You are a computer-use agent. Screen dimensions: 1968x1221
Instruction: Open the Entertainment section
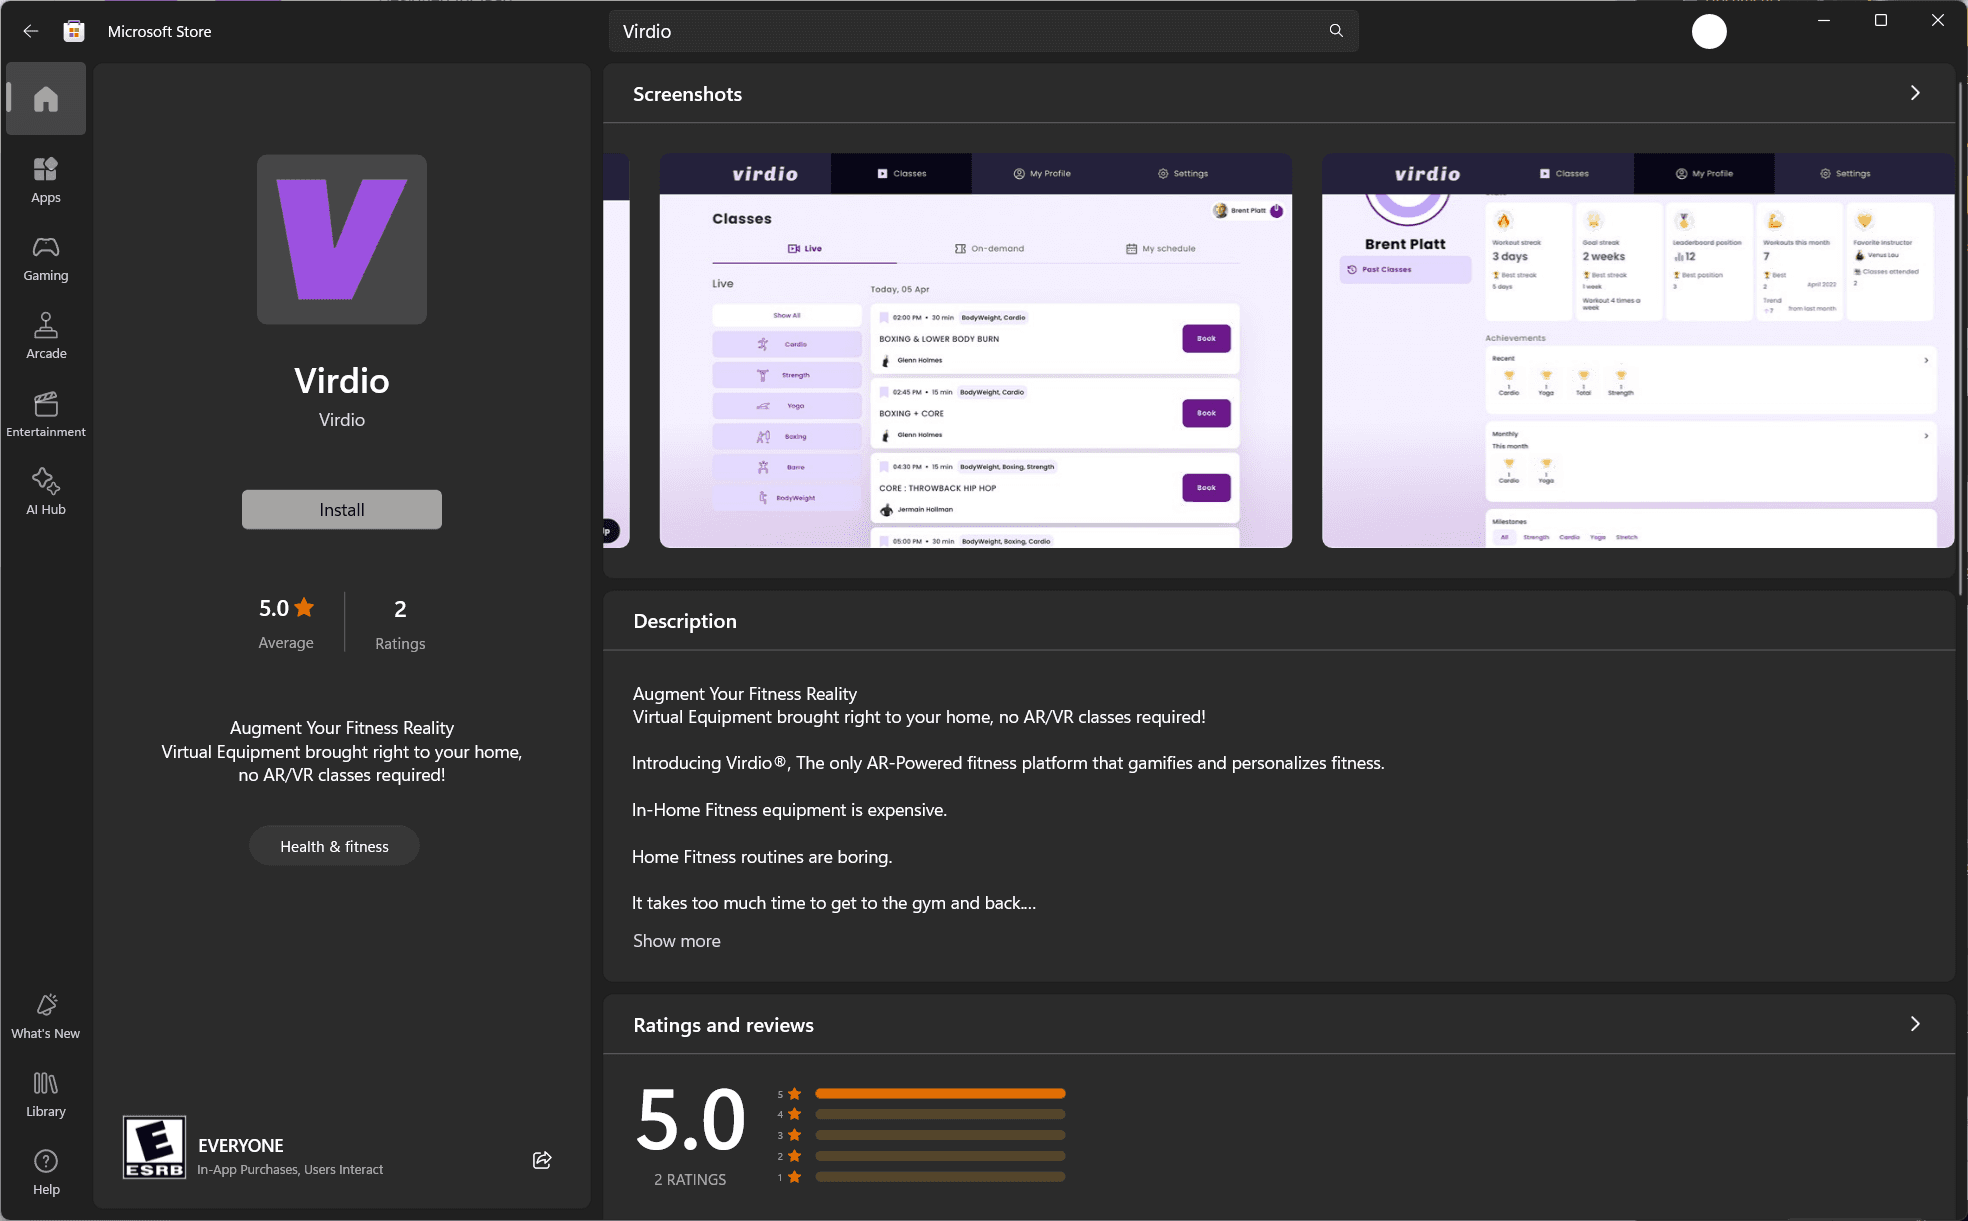coord(46,414)
